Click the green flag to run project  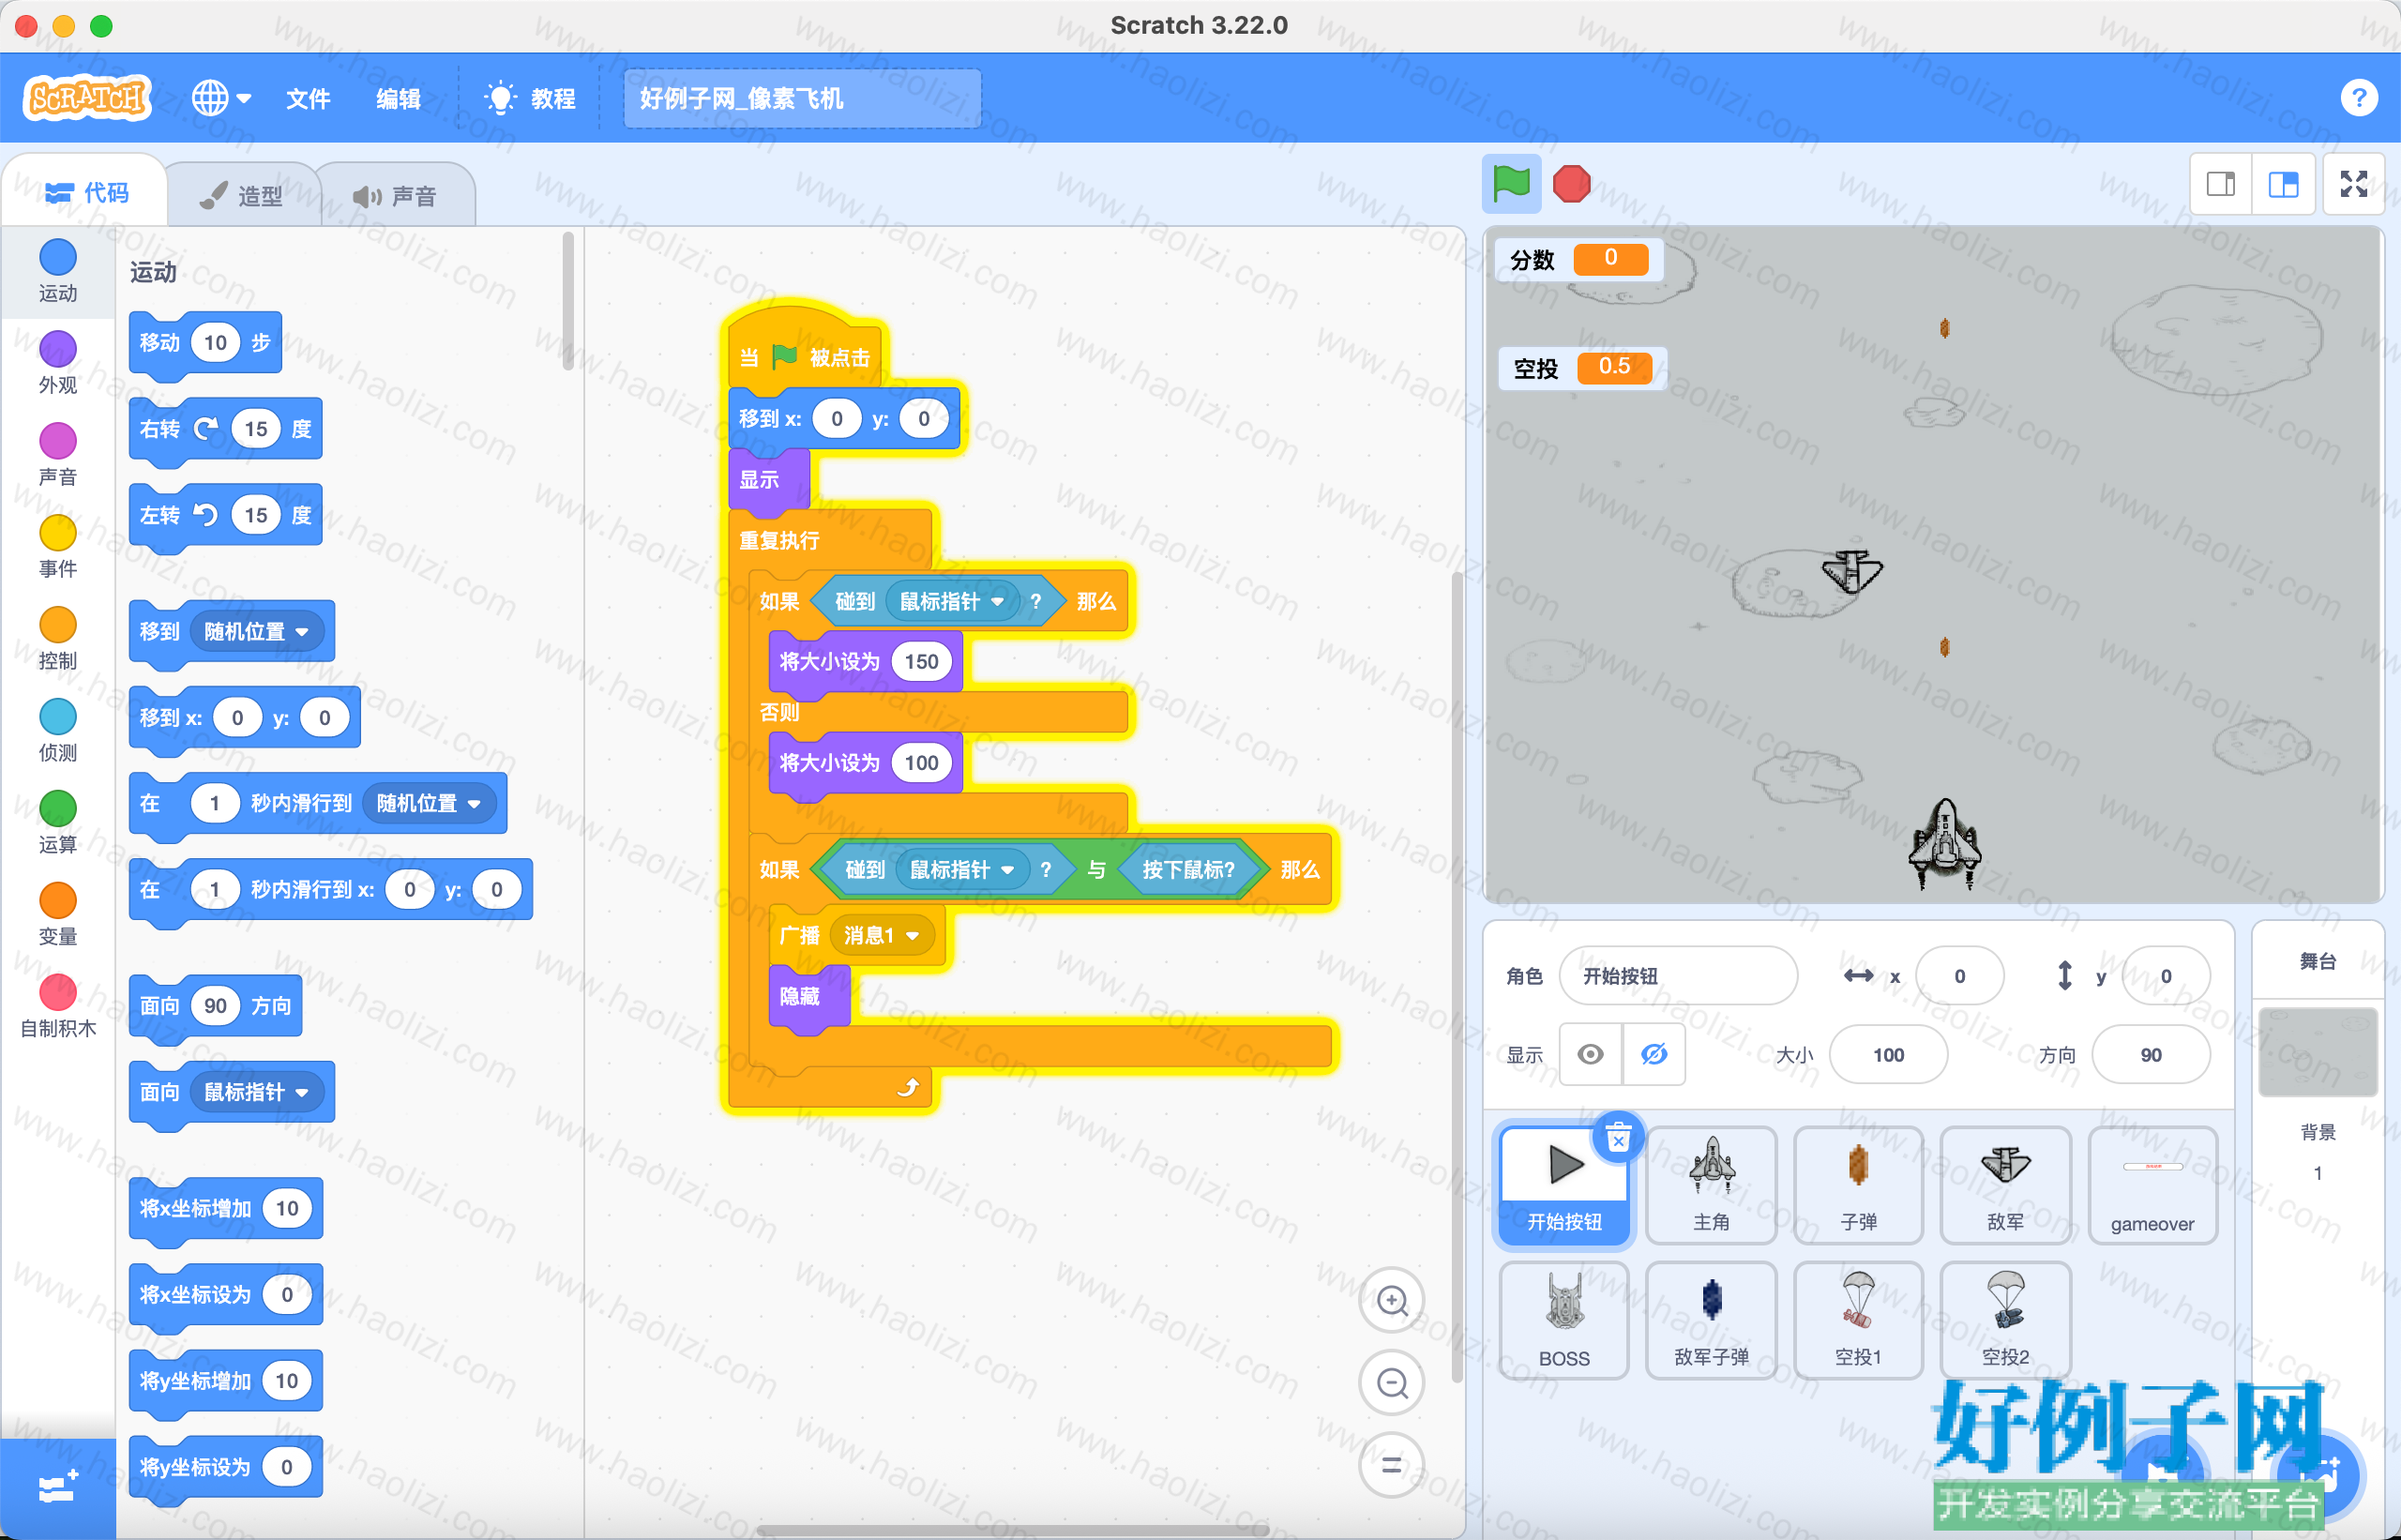point(1511,184)
